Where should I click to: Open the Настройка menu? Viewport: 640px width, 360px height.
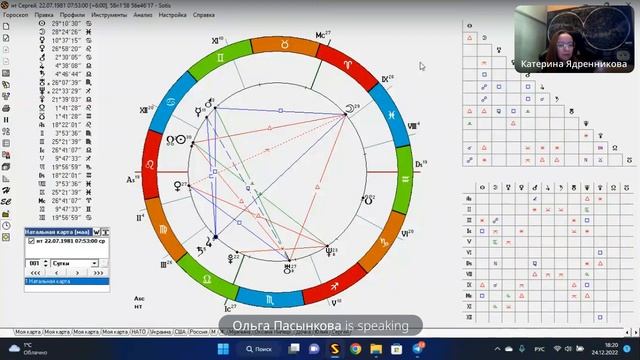click(x=172, y=15)
